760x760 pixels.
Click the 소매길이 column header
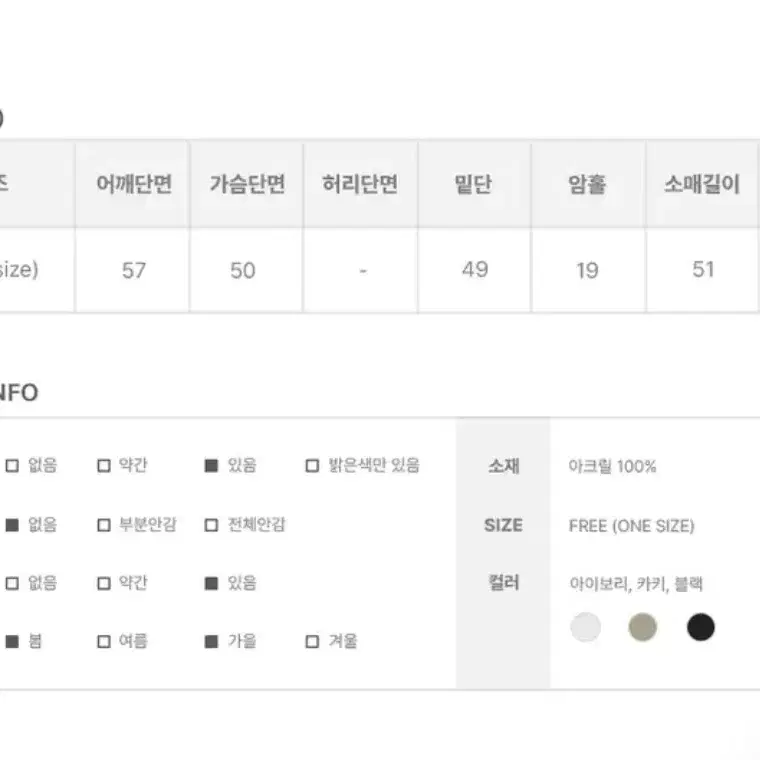coord(702,184)
